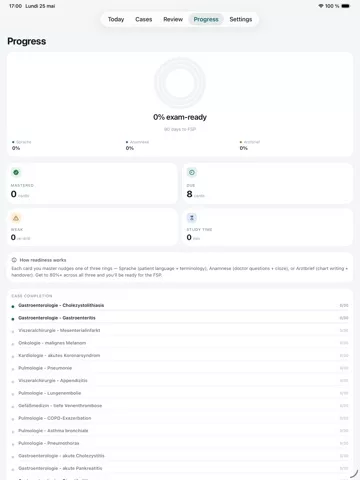Tap the Sprache 0% indicator

click(x=22, y=145)
